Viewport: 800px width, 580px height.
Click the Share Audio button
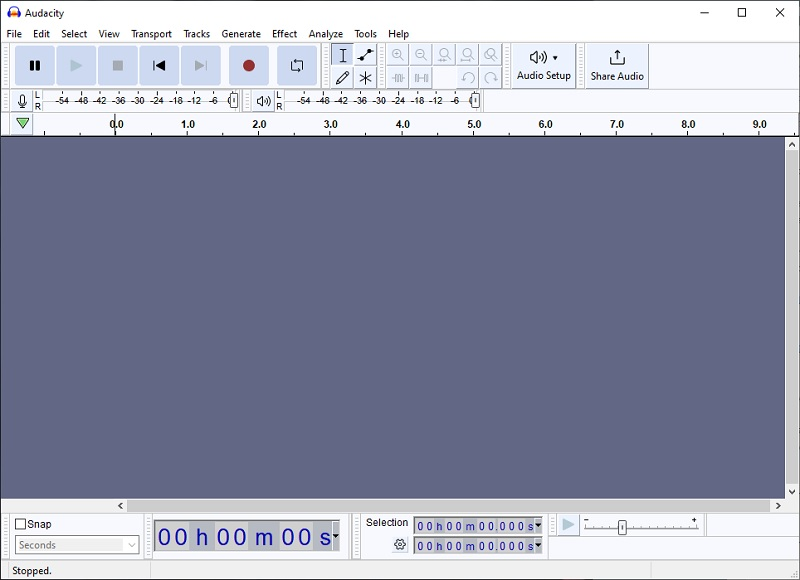615,64
